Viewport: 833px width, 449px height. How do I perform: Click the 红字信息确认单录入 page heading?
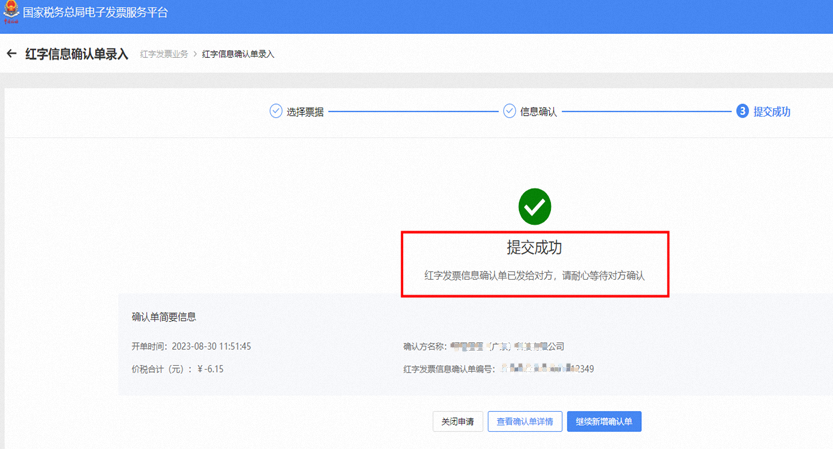[77, 54]
